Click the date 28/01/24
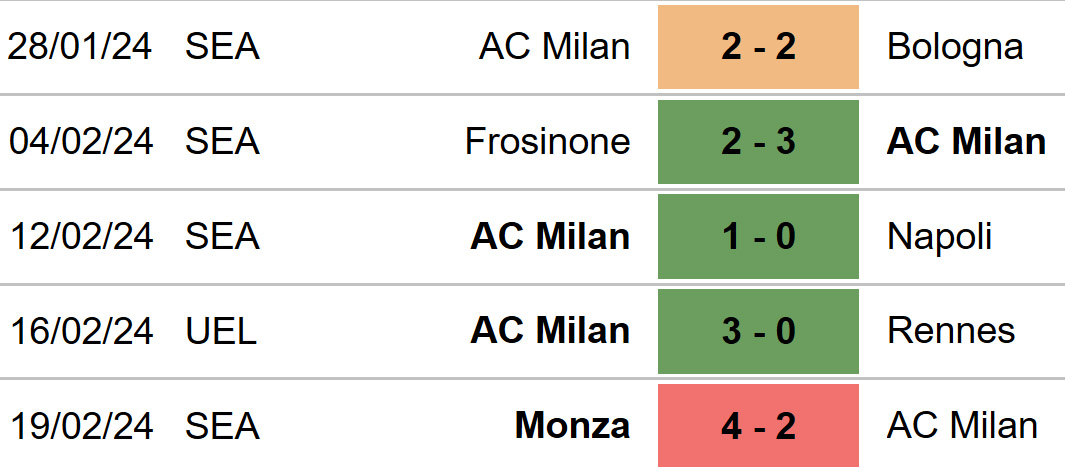This screenshot has height=467, width=1065. 79,48
